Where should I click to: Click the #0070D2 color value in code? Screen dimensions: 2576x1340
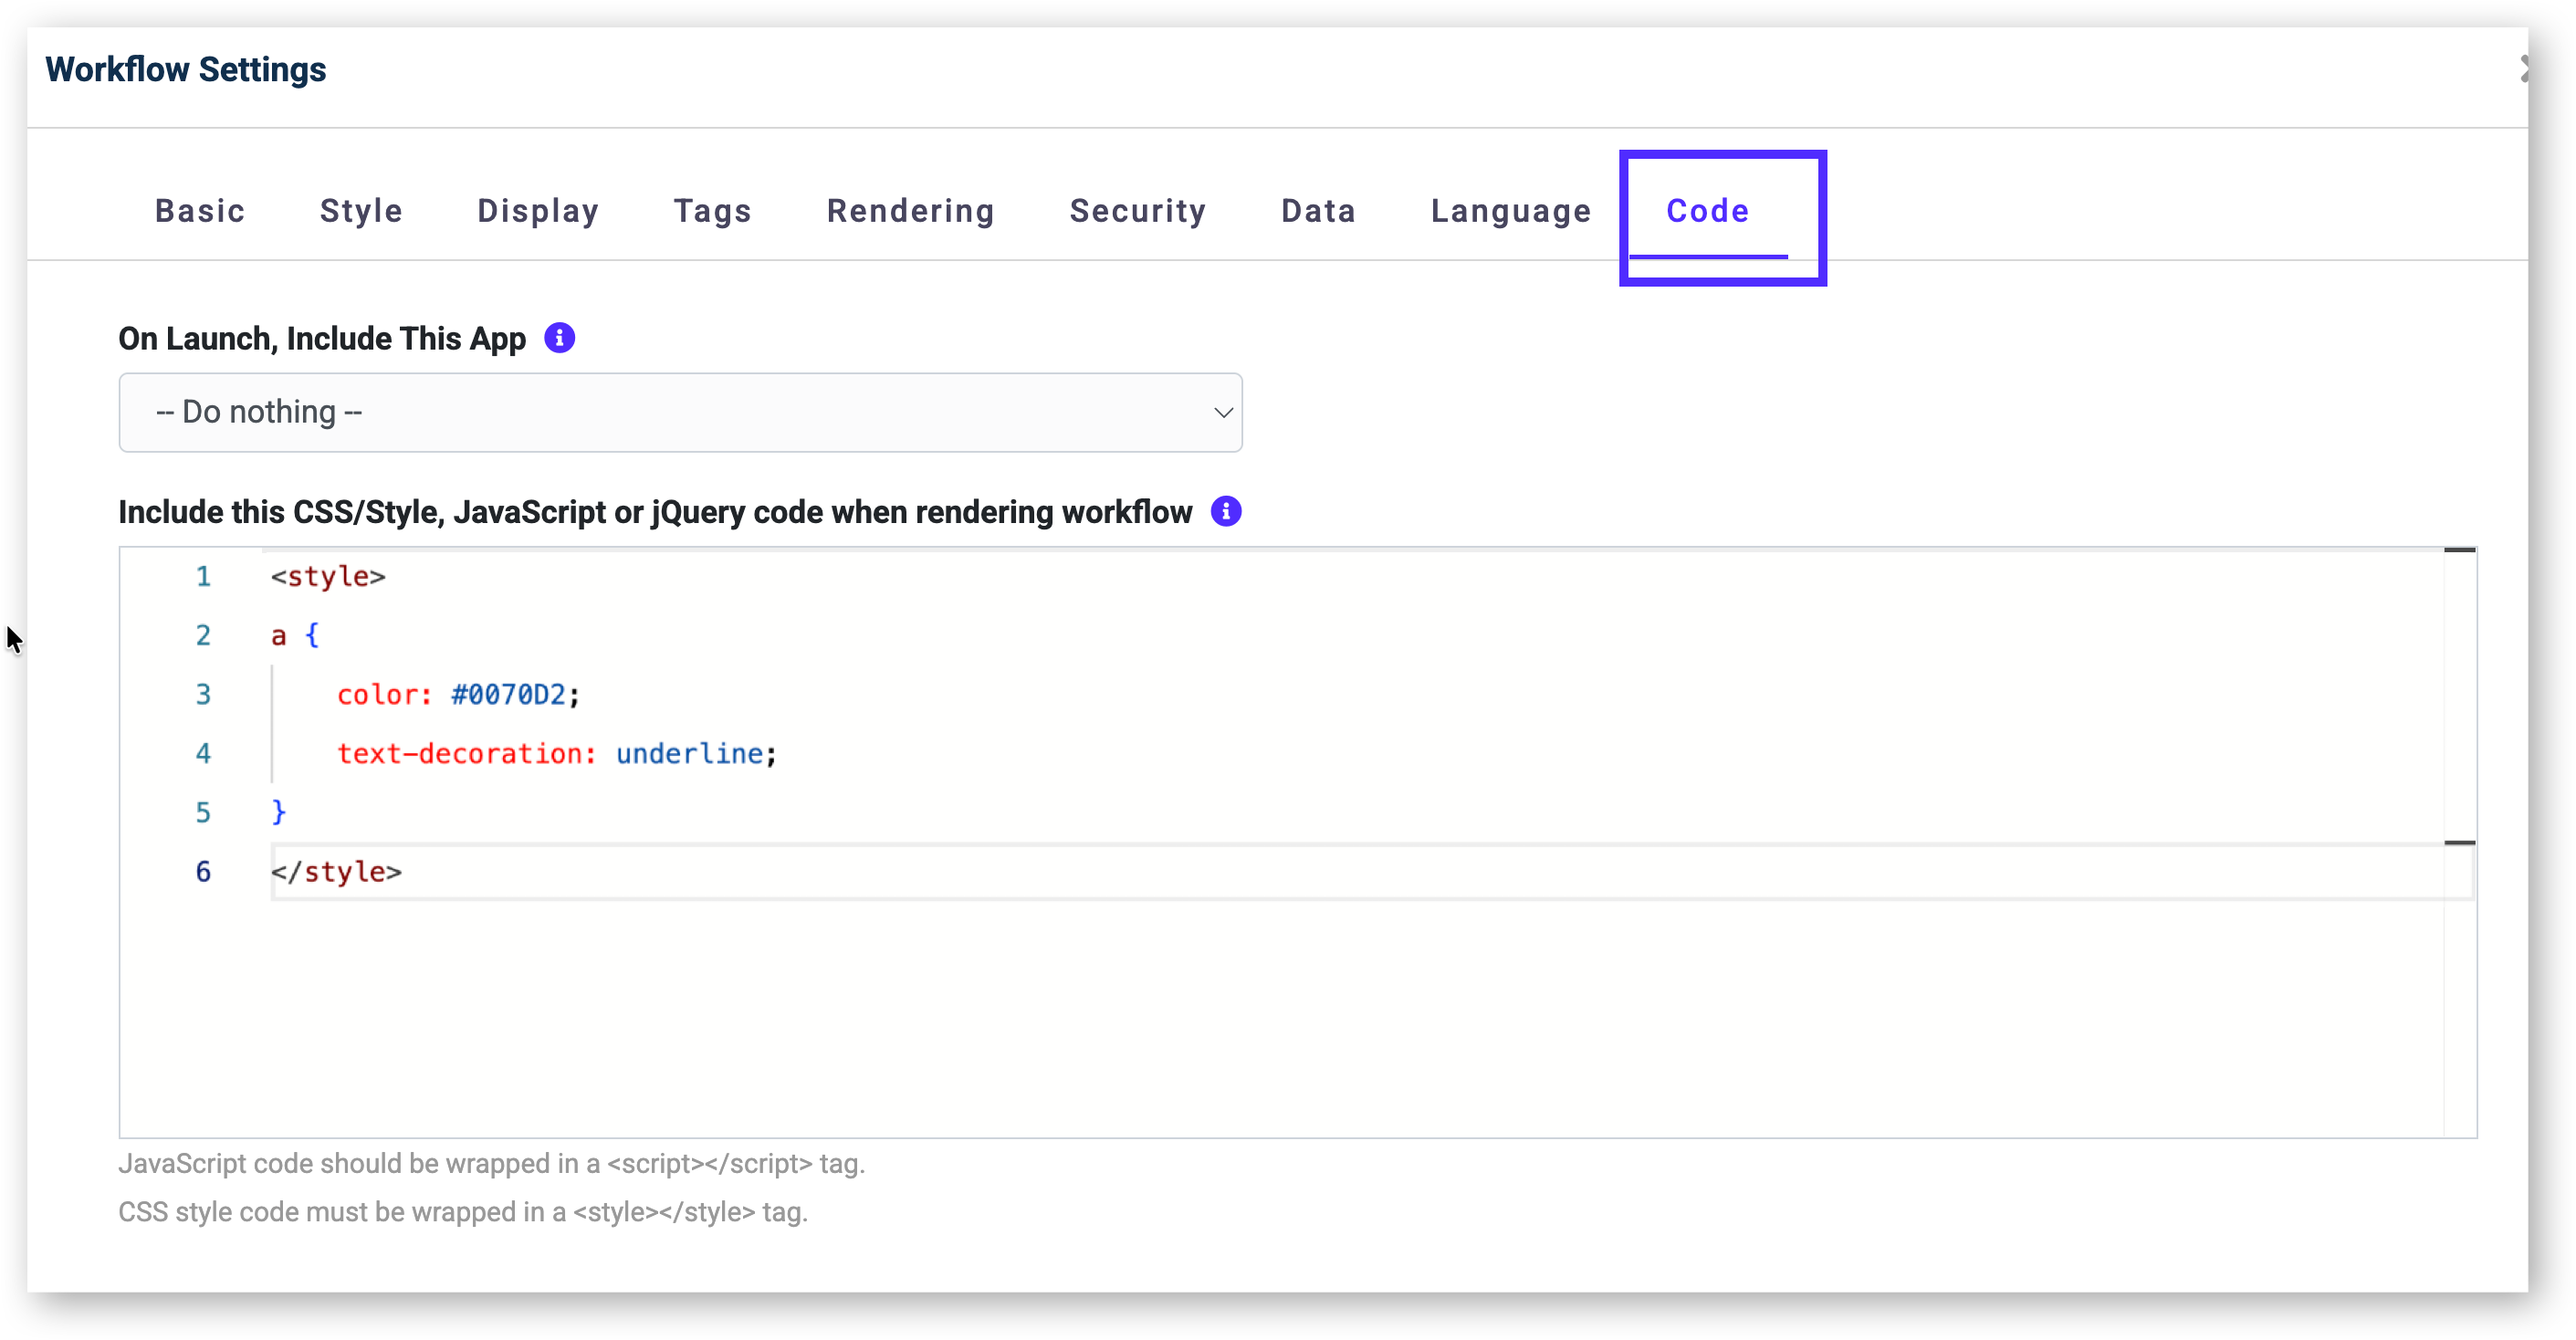pyautogui.click(x=508, y=695)
